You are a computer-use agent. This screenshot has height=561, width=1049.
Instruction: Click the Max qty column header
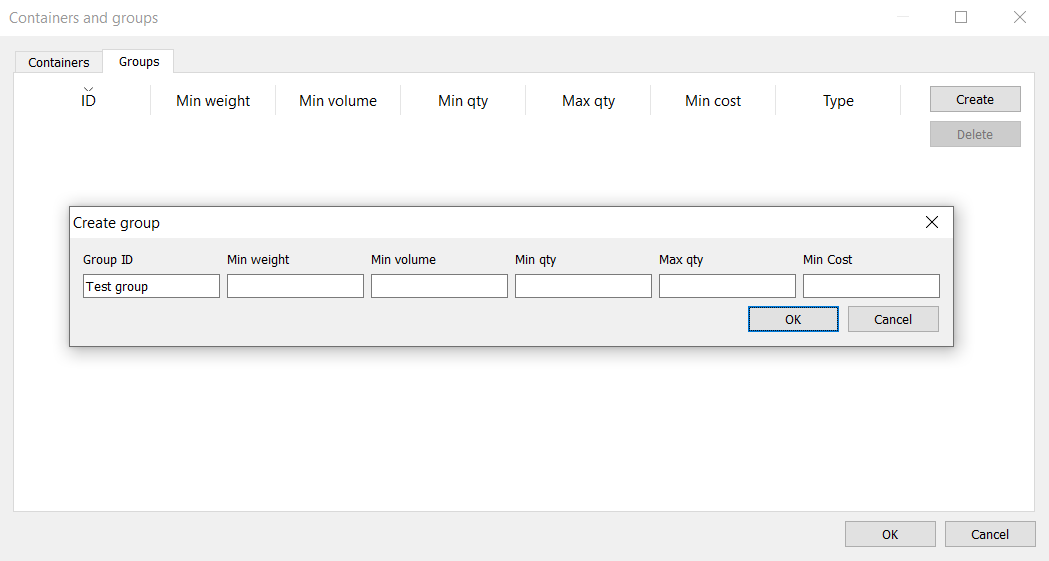[x=588, y=100]
